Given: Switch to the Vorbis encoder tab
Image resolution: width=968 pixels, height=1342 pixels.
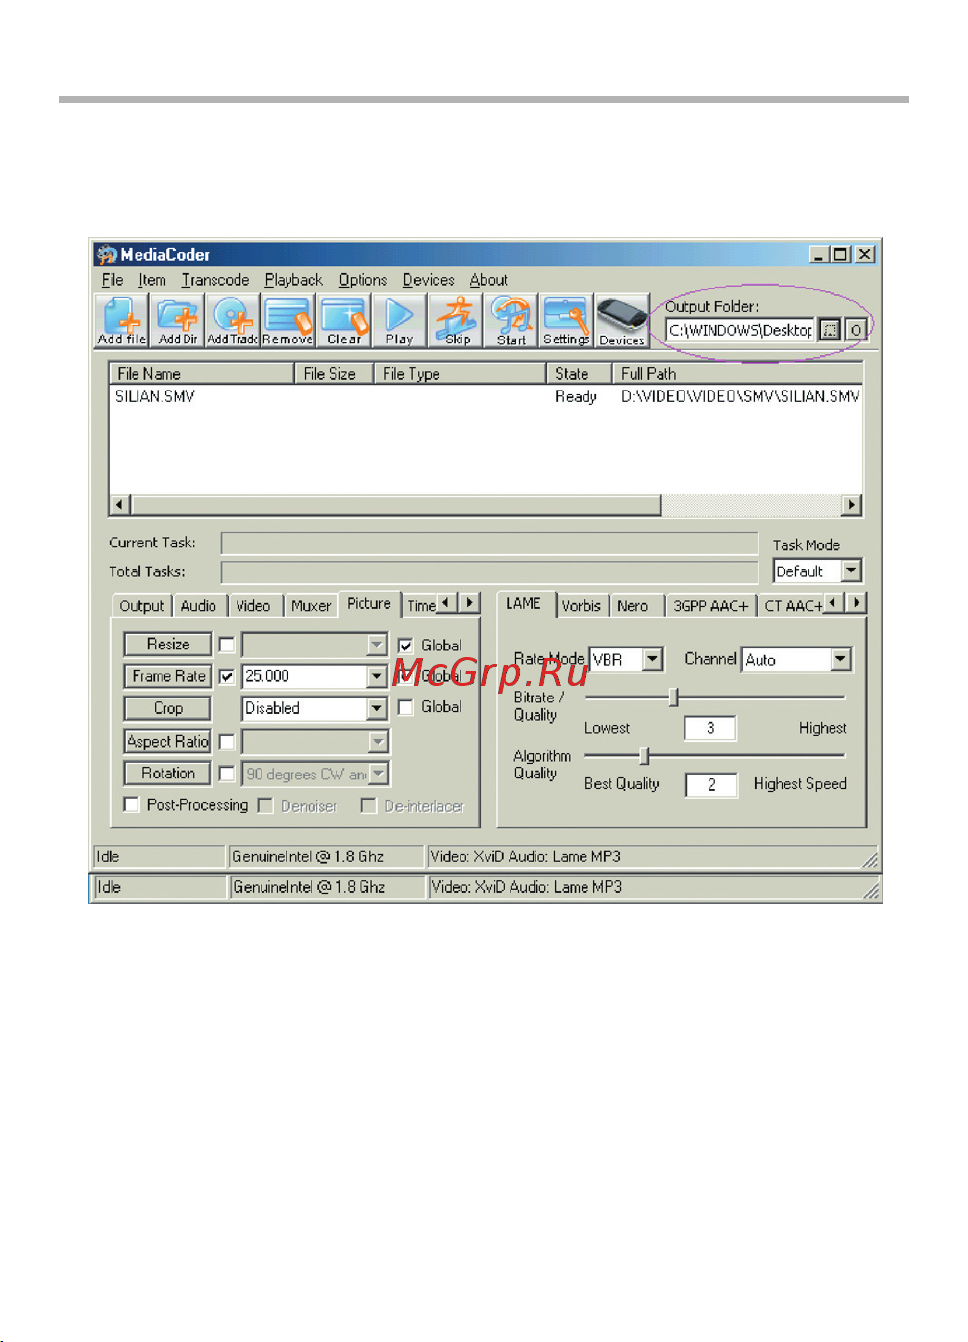Looking at the screenshot, I should coord(581,606).
